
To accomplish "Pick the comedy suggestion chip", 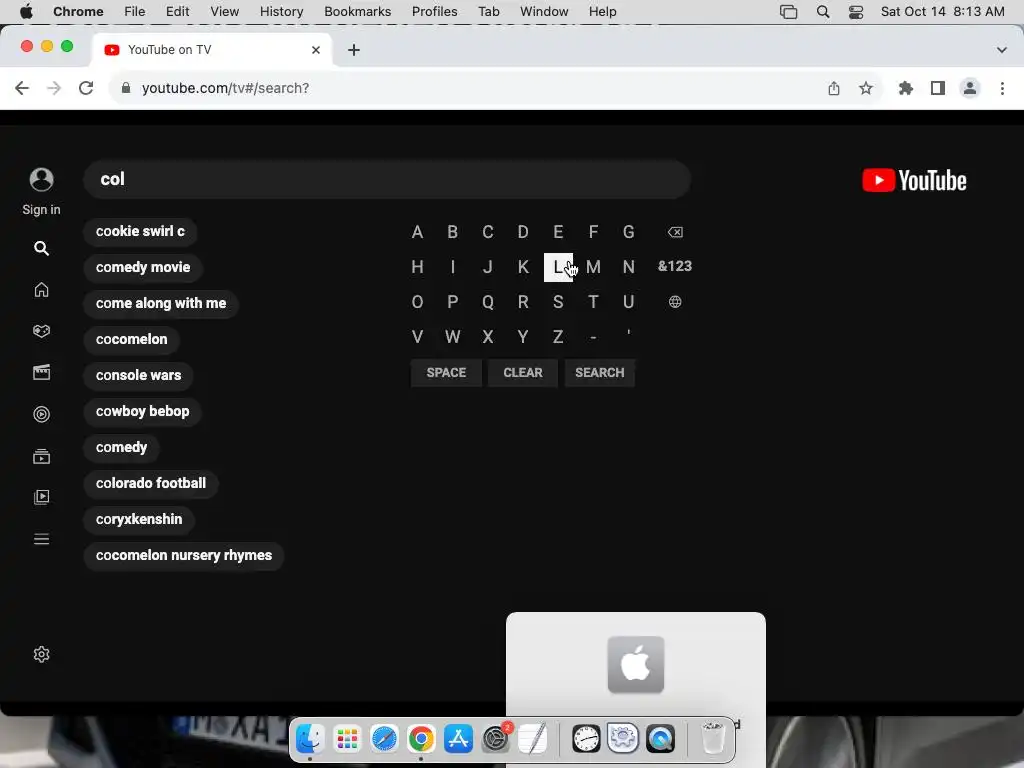I will [121, 447].
